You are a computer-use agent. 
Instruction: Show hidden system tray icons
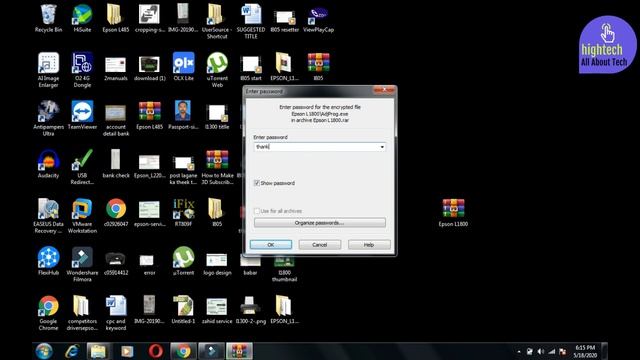(519, 351)
